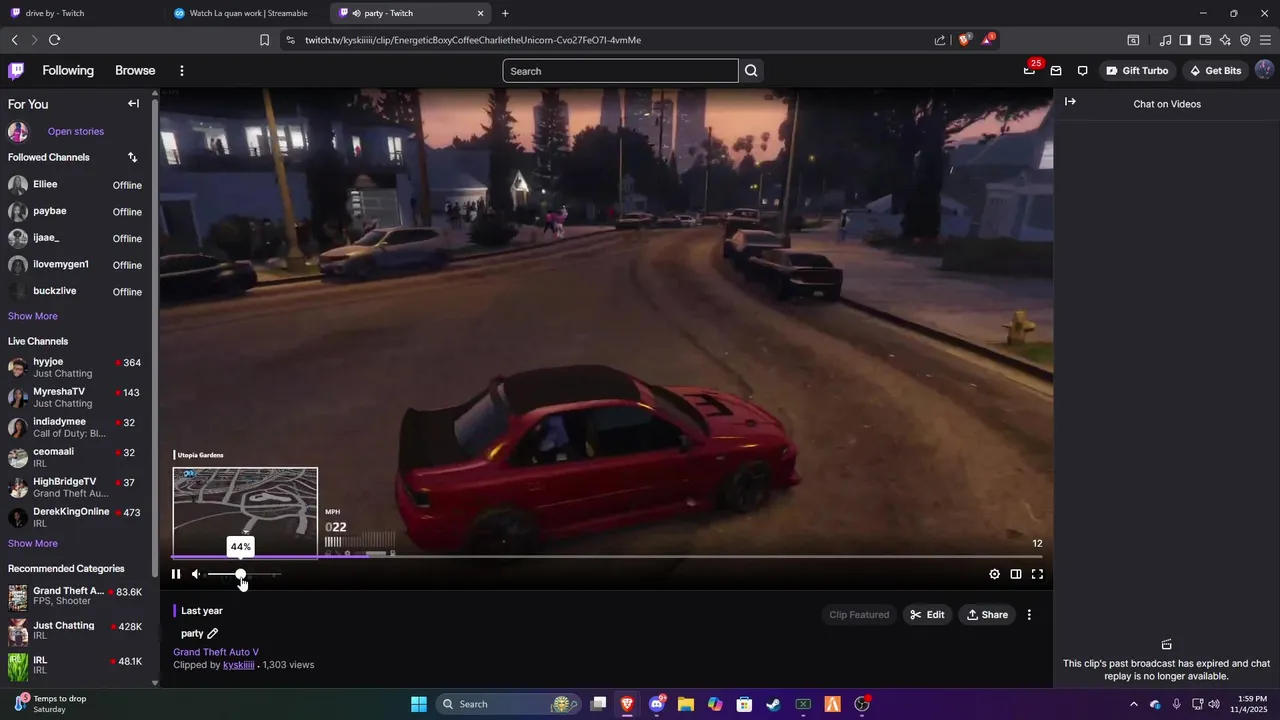The image size is (1280, 720).
Task: Open the Grand Theft Auto V link
Action: (x=216, y=652)
